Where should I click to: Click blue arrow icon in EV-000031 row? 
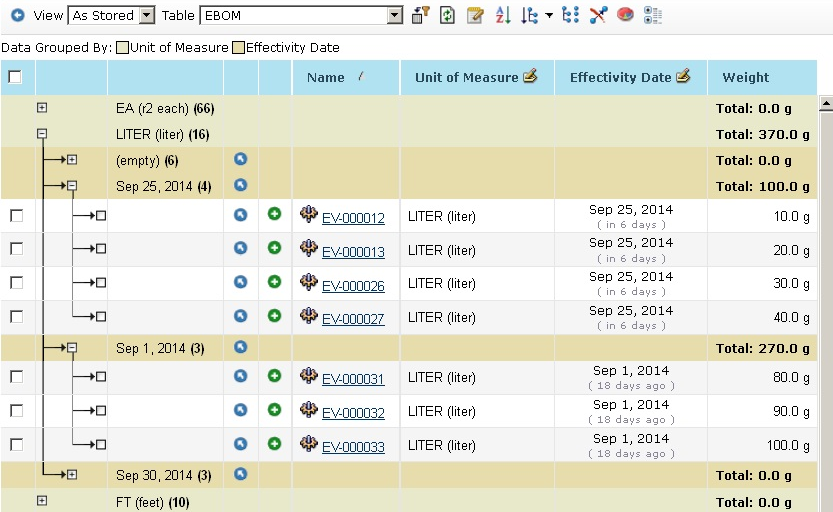(x=240, y=376)
